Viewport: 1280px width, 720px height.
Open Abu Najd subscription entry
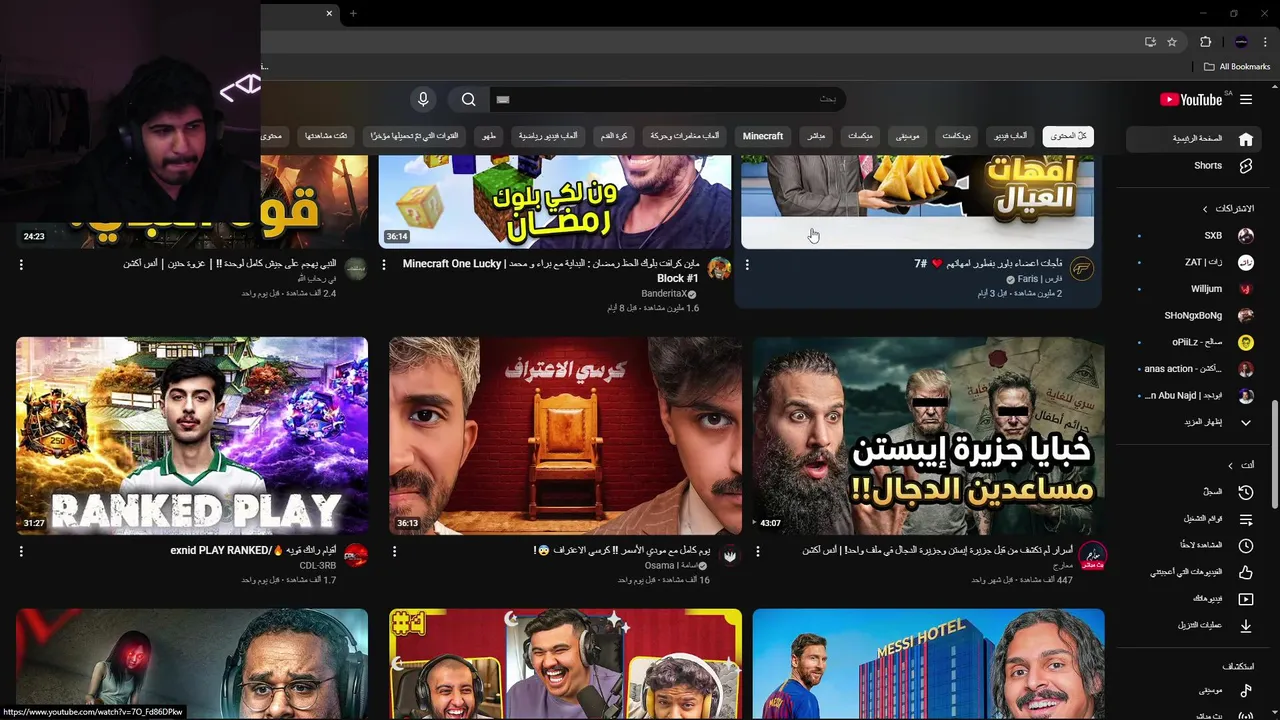pos(1196,396)
